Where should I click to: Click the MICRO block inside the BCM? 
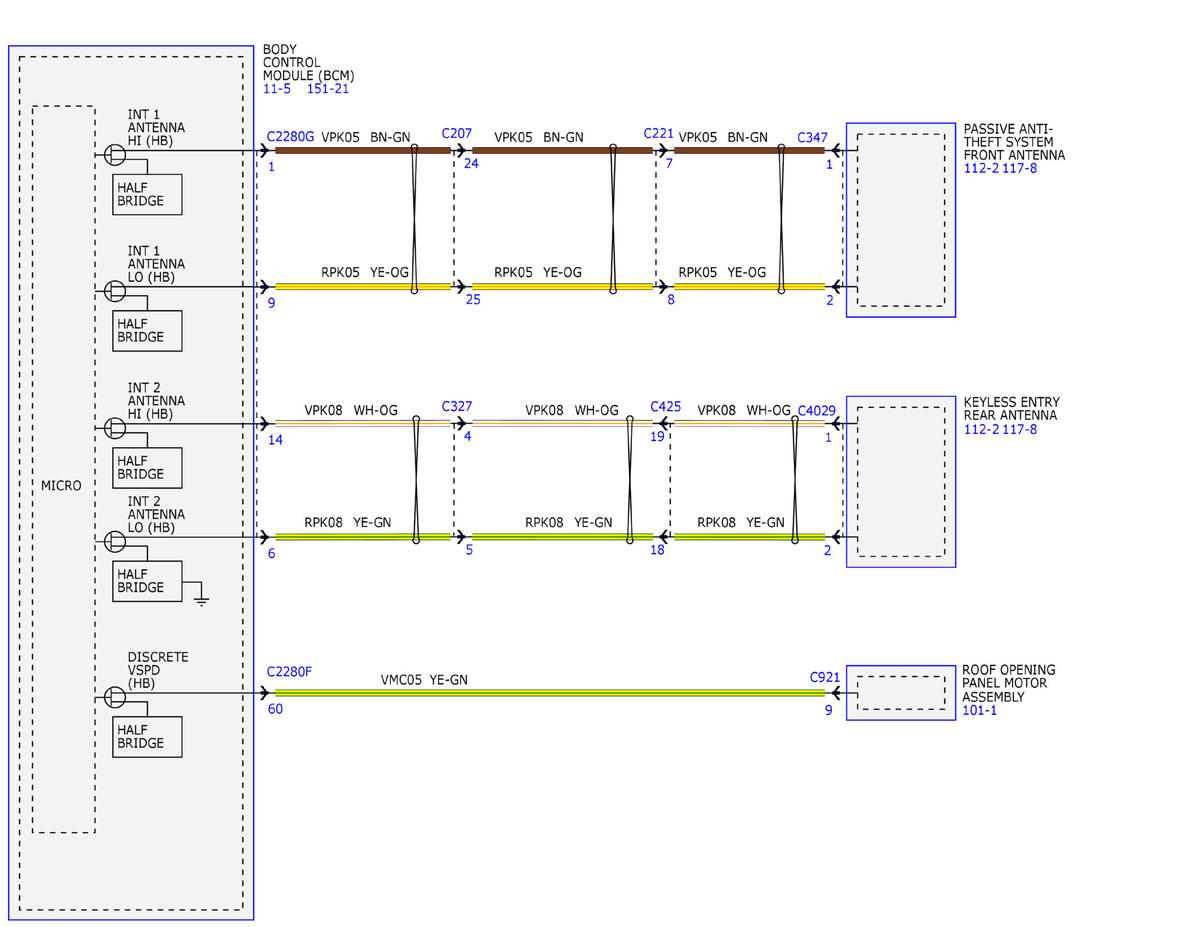coord(64,469)
